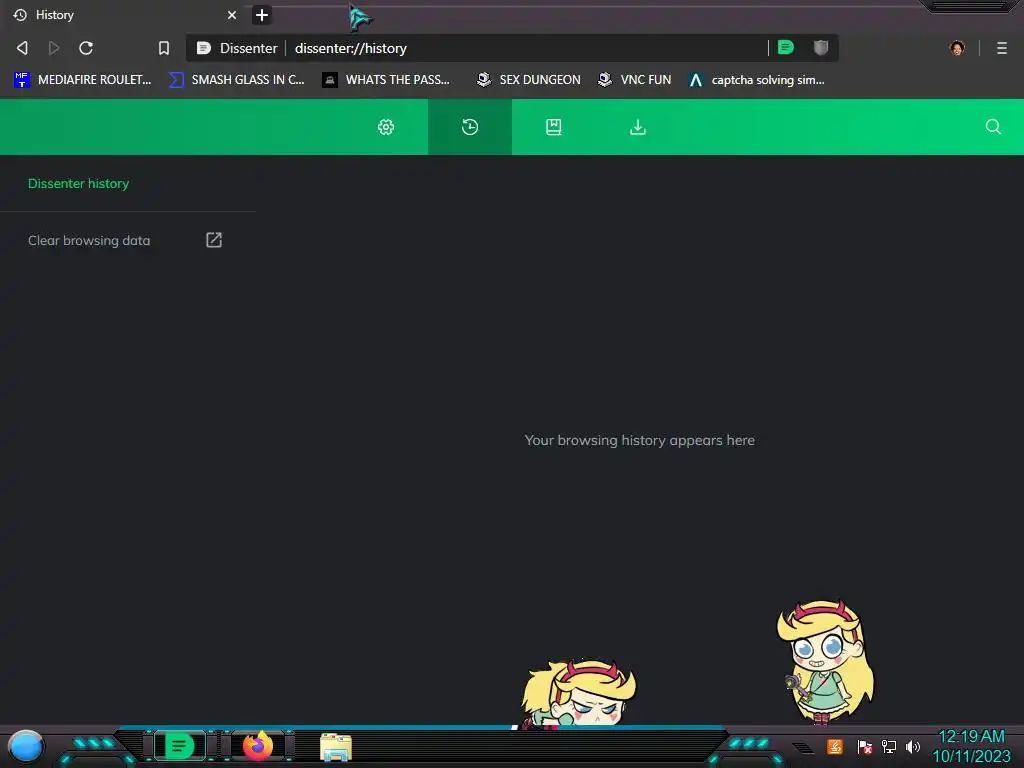Screen dimensions: 1024x768
Task: Open a new tab with plus button
Action: point(262,15)
